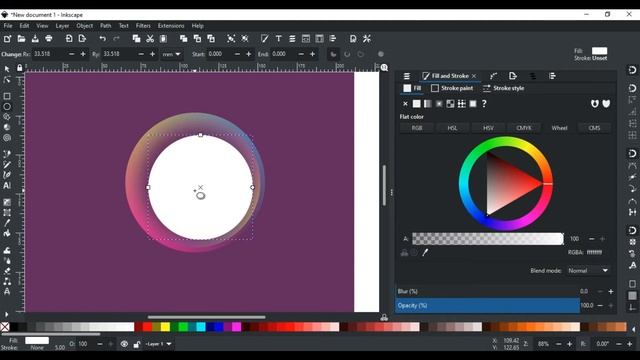Decrease Opacity percent with minus
The image size is (640, 360).
(x=600, y=305)
